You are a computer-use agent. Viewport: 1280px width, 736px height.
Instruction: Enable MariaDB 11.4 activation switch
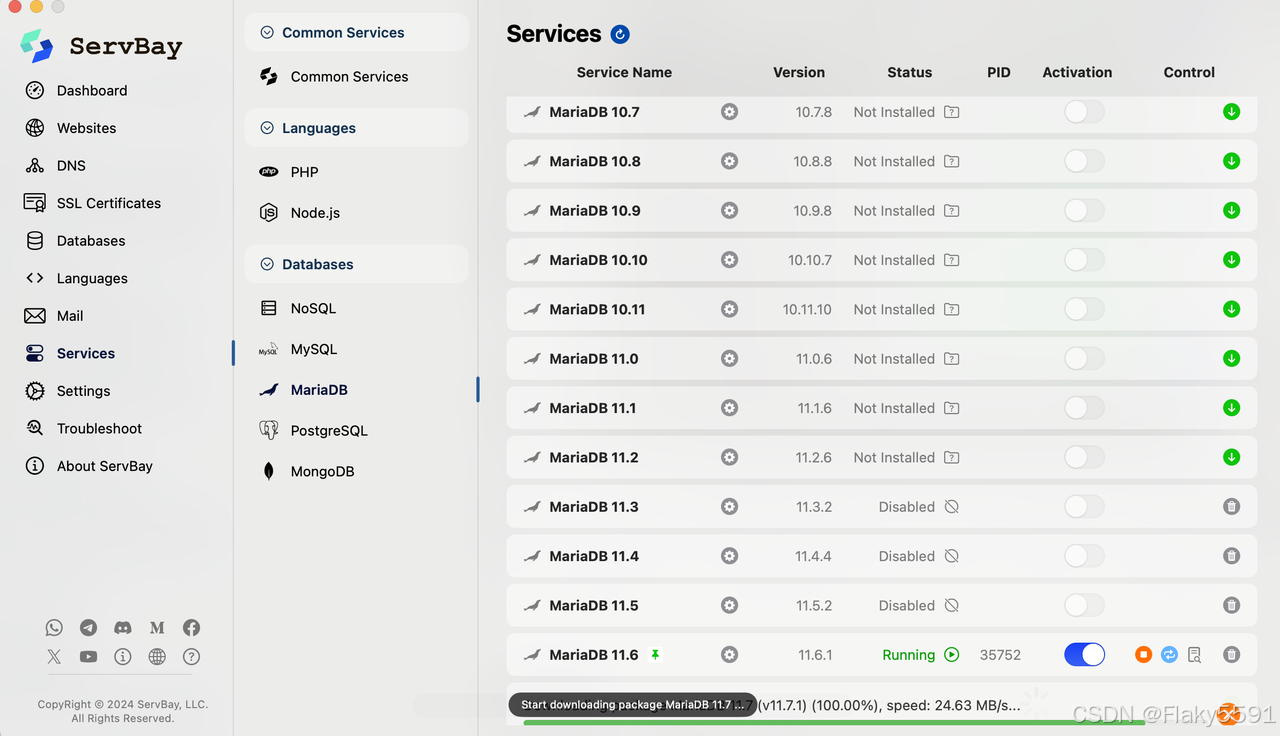[x=1084, y=556]
